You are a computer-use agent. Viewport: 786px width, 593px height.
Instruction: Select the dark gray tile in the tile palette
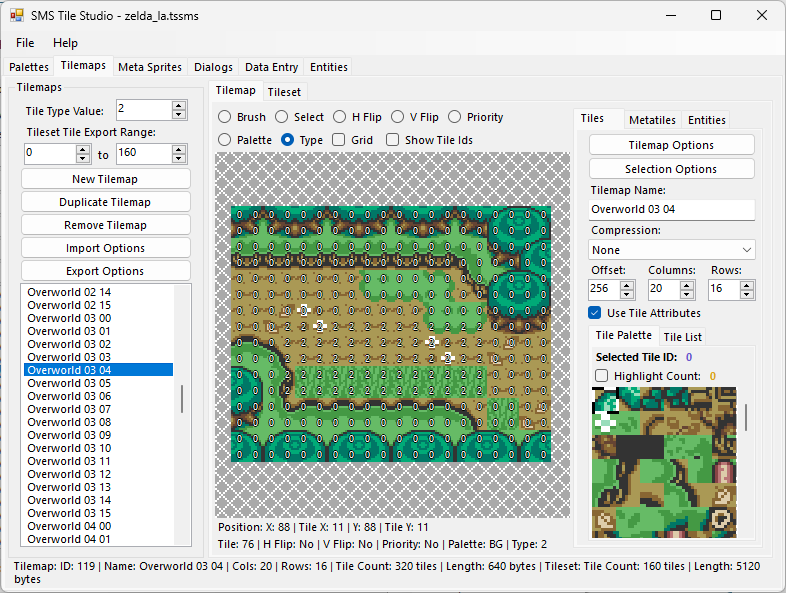tap(640, 447)
